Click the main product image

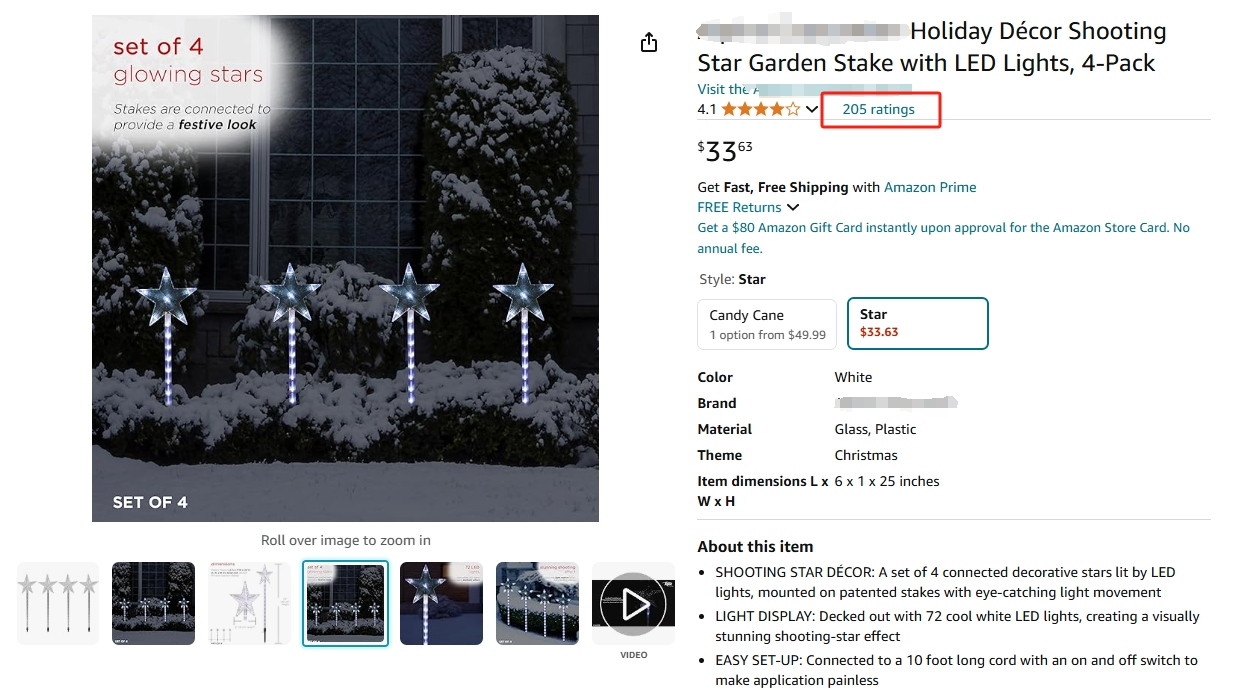pos(345,268)
